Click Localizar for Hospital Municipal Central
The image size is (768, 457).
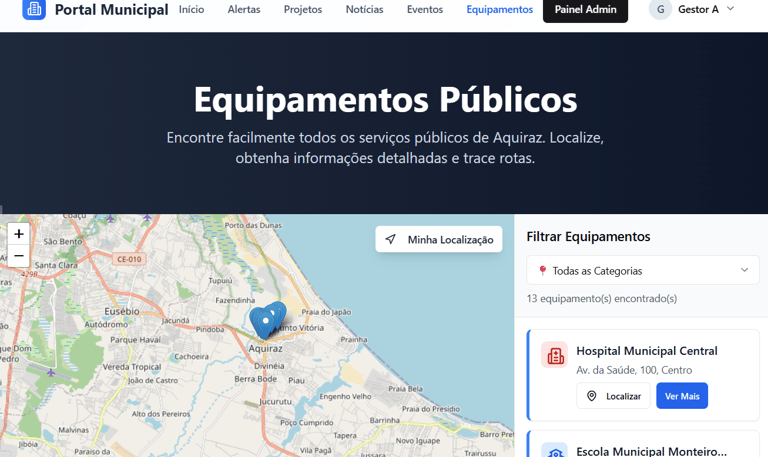pyautogui.click(x=613, y=396)
